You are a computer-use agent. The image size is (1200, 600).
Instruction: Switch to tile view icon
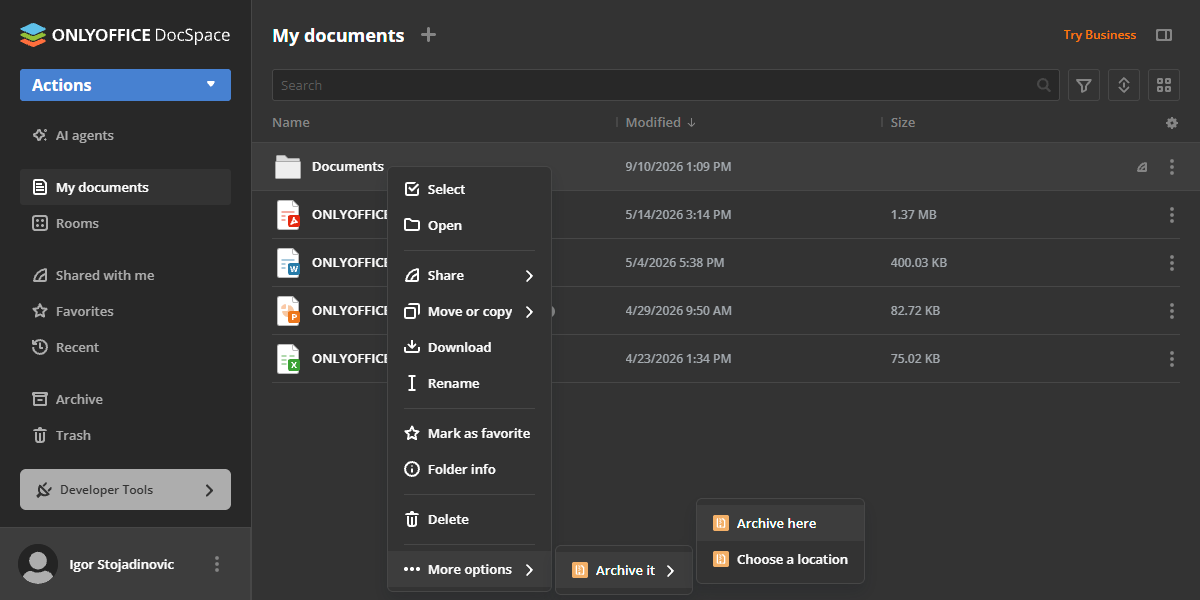1163,85
